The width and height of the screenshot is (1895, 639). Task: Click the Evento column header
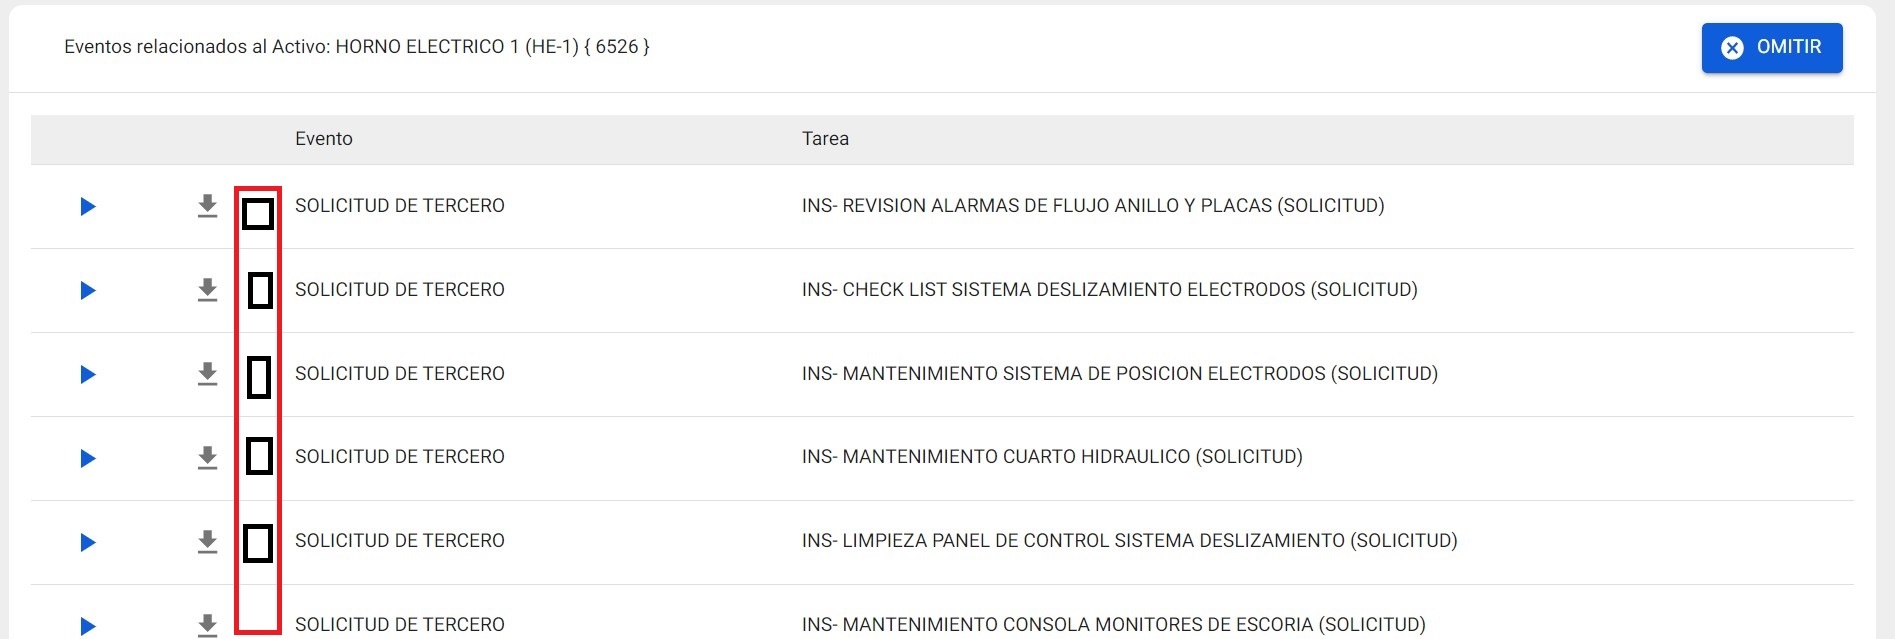point(324,139)
